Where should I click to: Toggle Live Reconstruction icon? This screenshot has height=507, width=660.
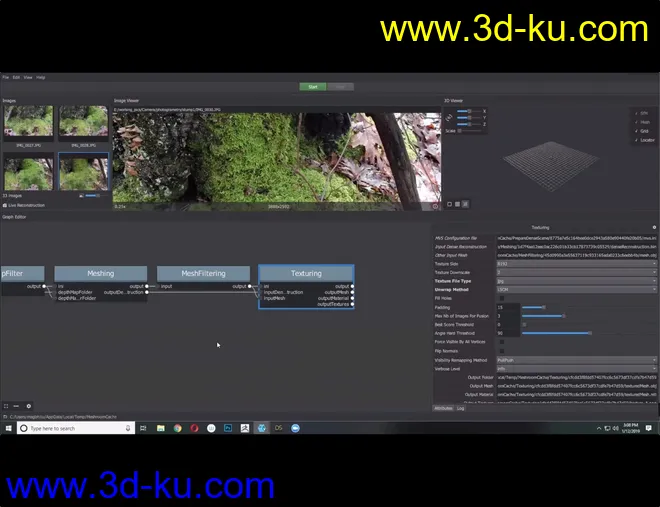click(x=5, y=205)
